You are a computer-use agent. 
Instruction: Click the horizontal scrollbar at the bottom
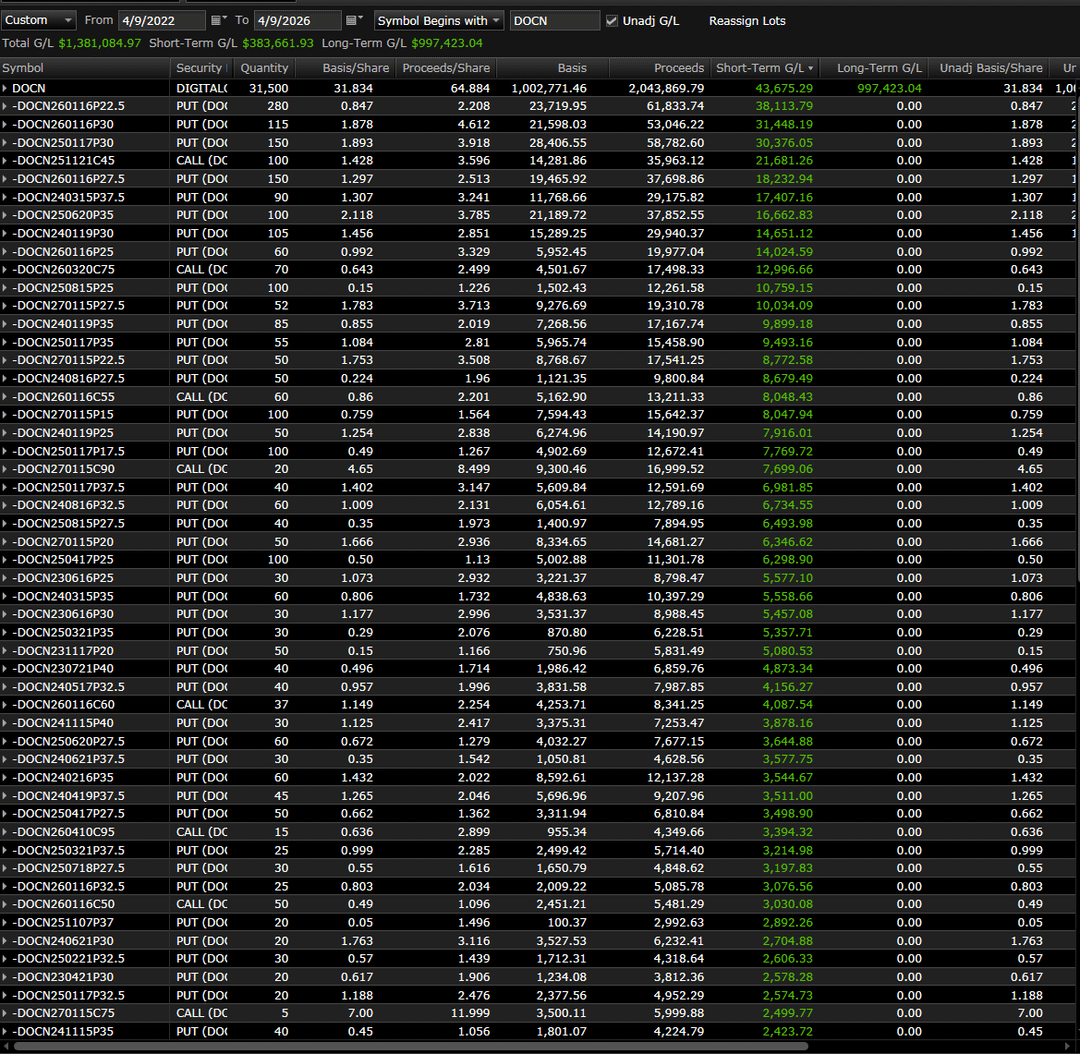click(500, 1046)
